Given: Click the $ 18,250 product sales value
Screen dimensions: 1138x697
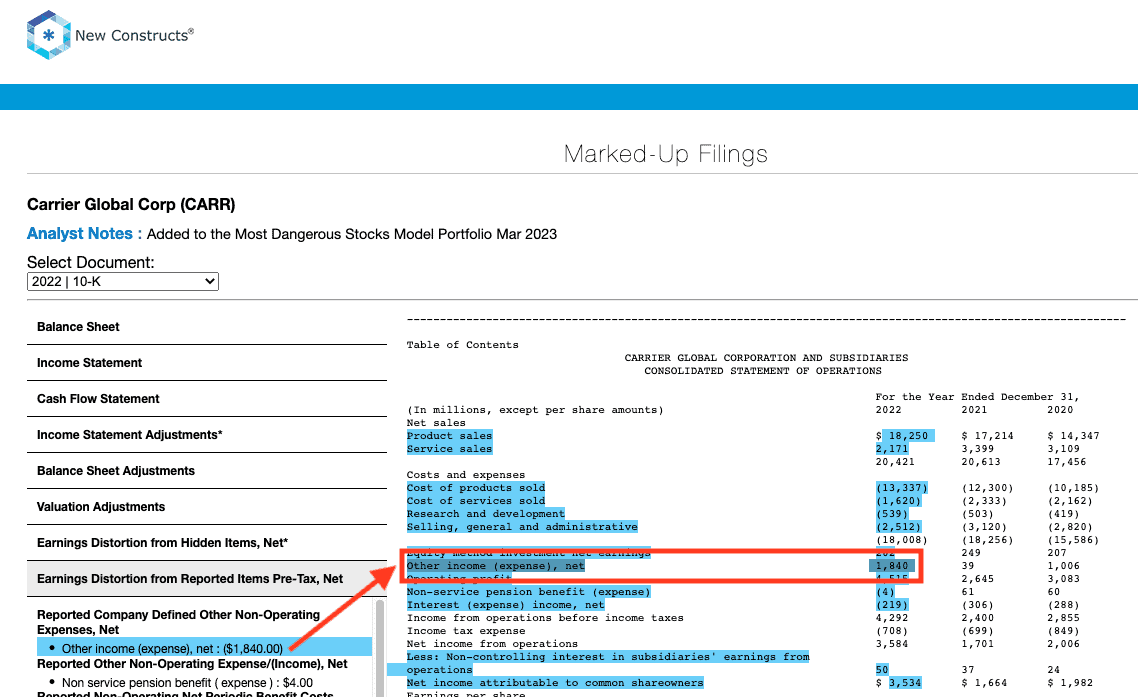Looking at the screenshot, I should (905, 436).
